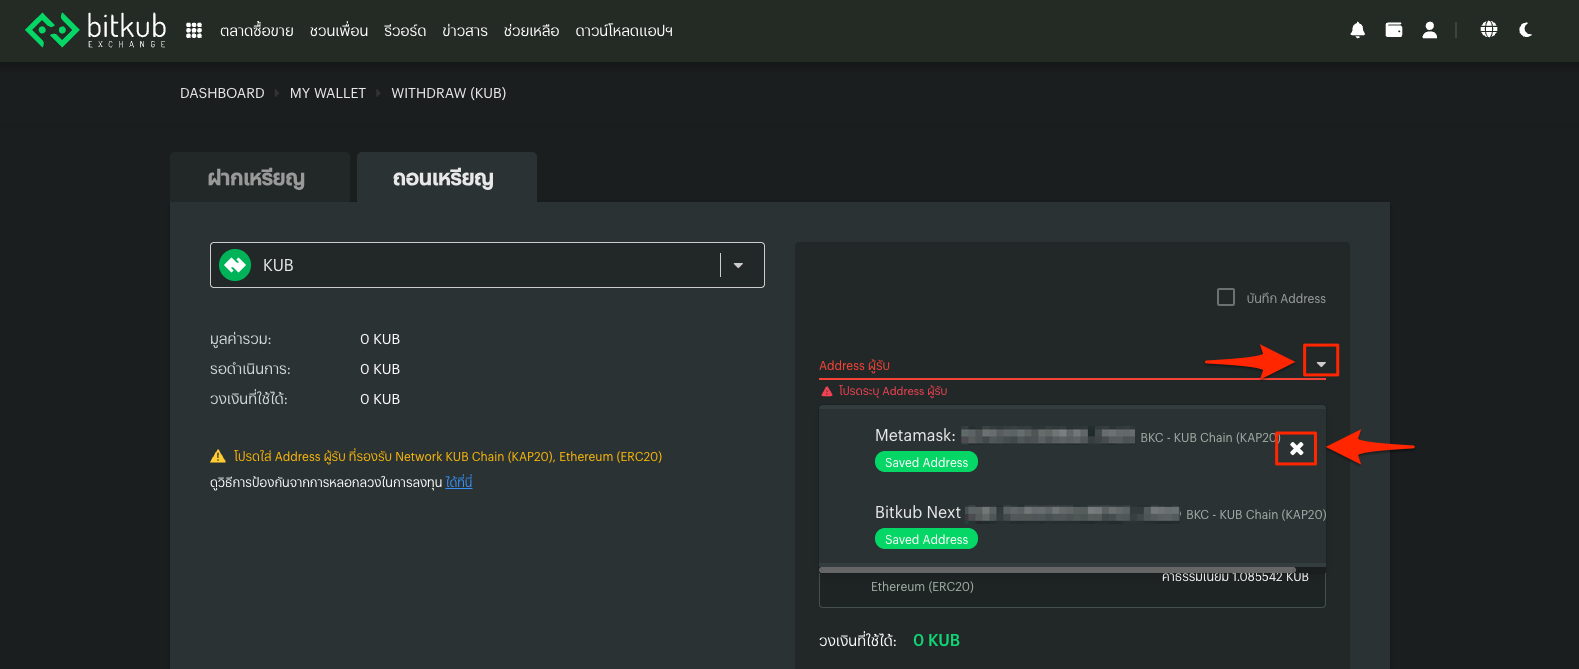Open the language globe icon
Screen dimensions: 1579x669
pyautogui.click(x=1489, y=30)
